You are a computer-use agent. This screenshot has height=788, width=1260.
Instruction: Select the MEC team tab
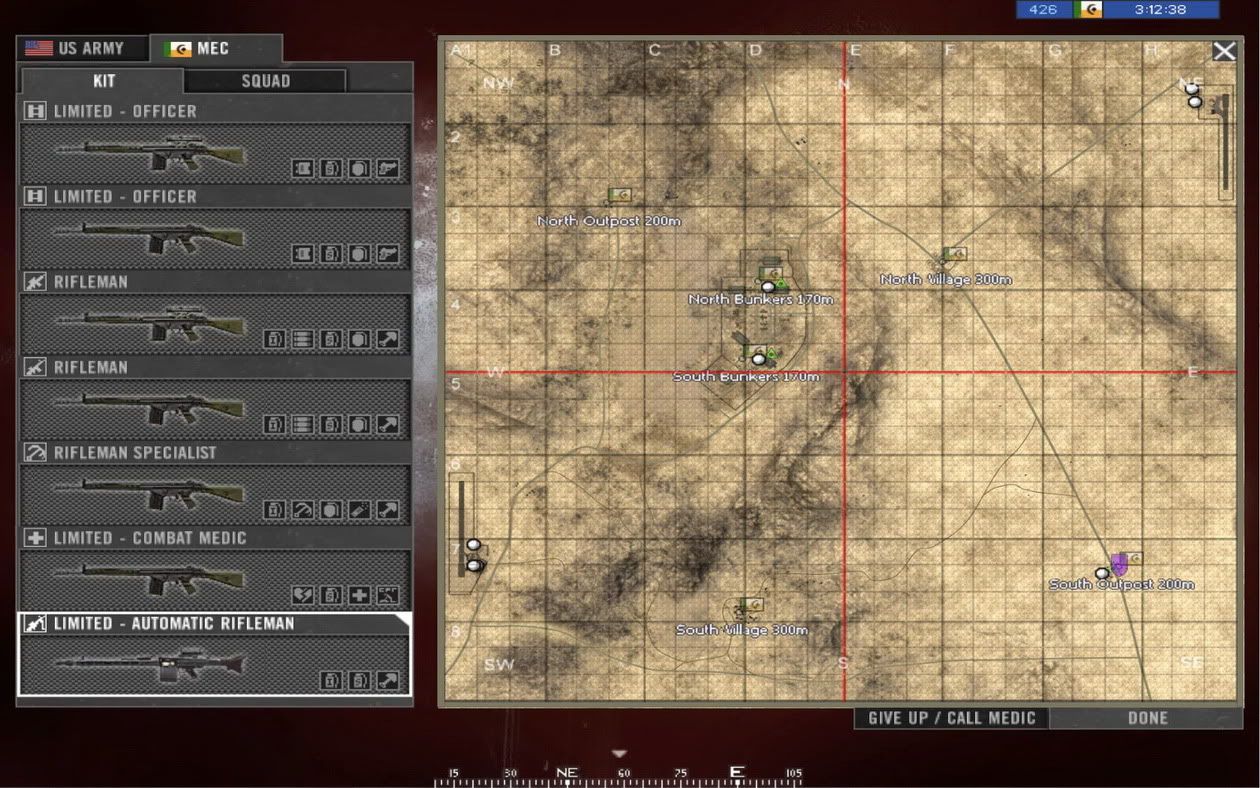click(x=214, y=48)
